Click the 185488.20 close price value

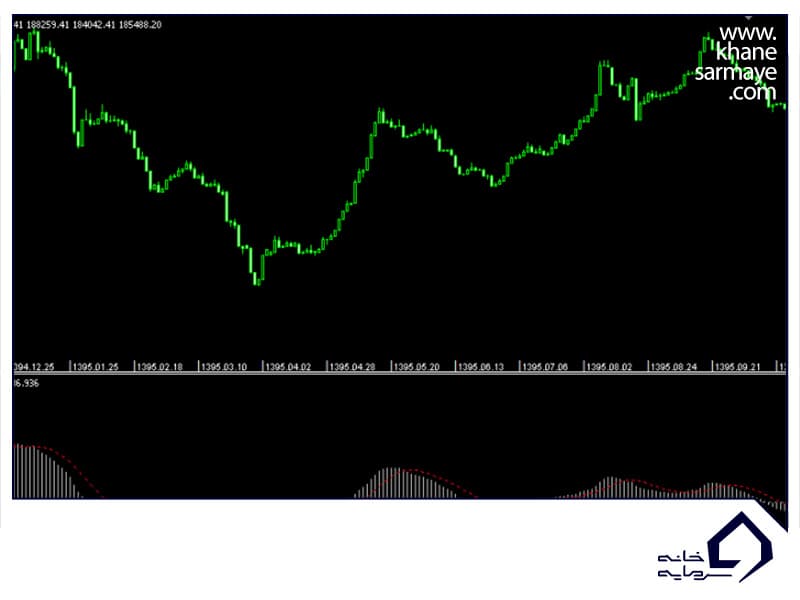140,24
